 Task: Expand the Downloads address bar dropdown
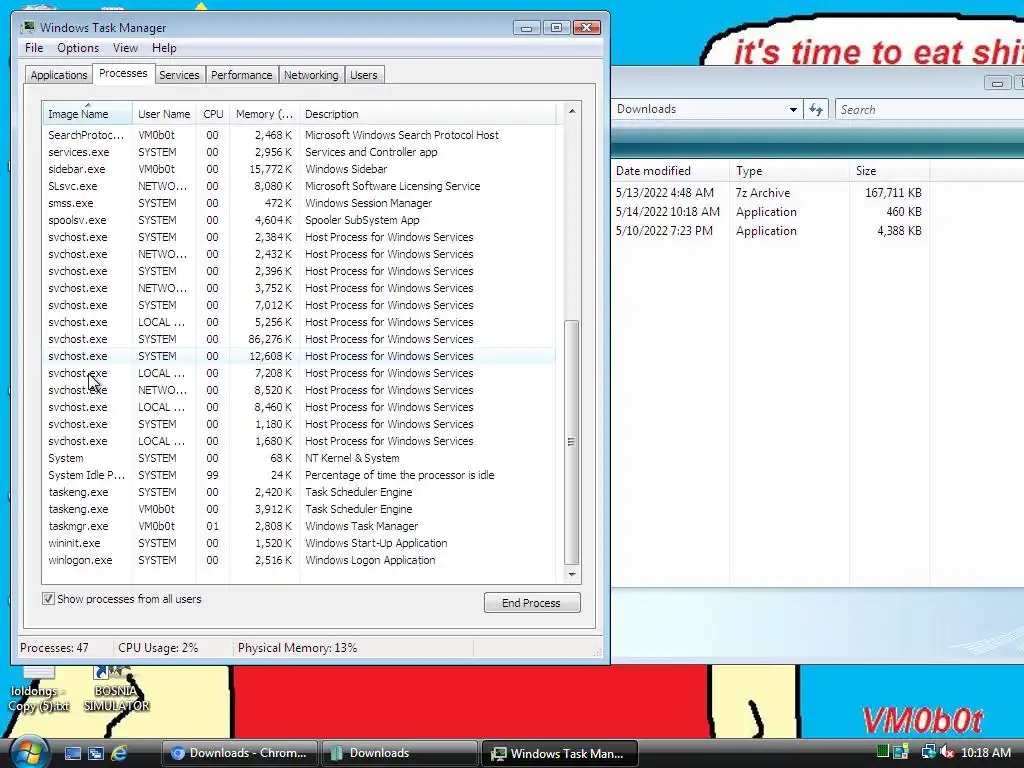click(793, 109)
